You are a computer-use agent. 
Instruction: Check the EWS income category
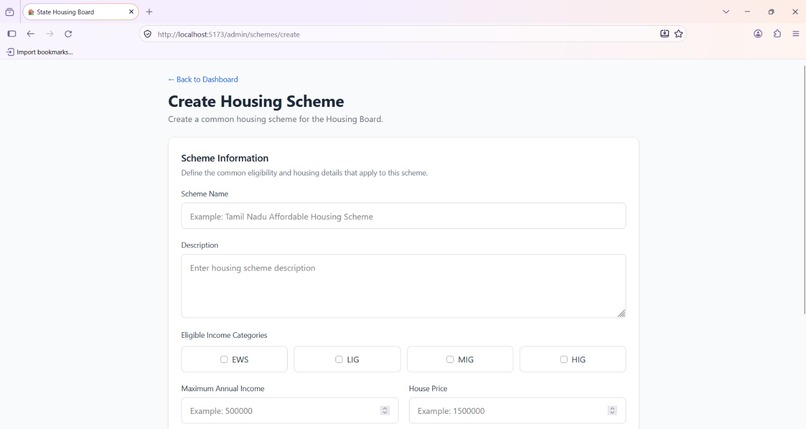pos(224,359)
